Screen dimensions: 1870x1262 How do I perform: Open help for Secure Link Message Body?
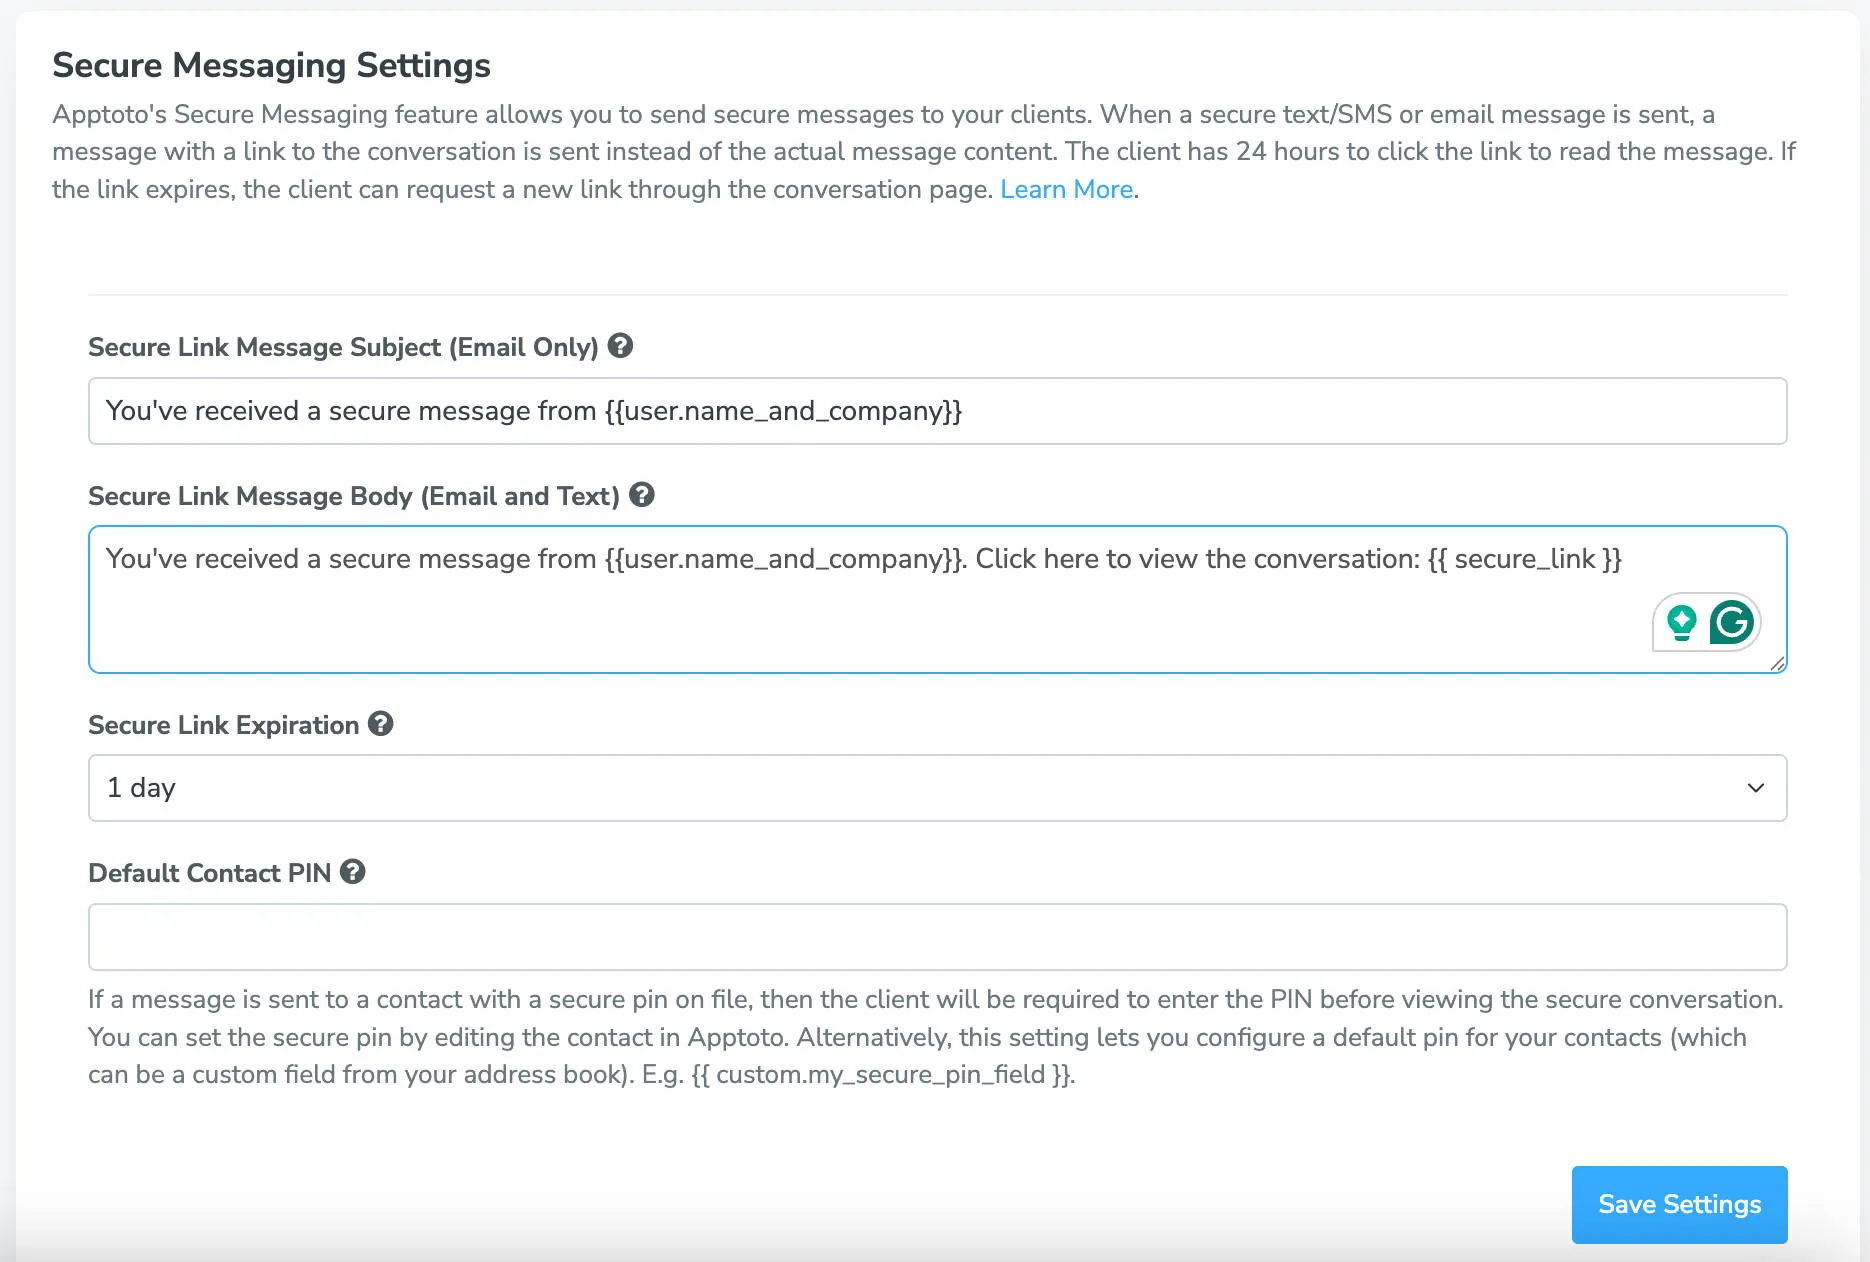(x=643, y=495)
